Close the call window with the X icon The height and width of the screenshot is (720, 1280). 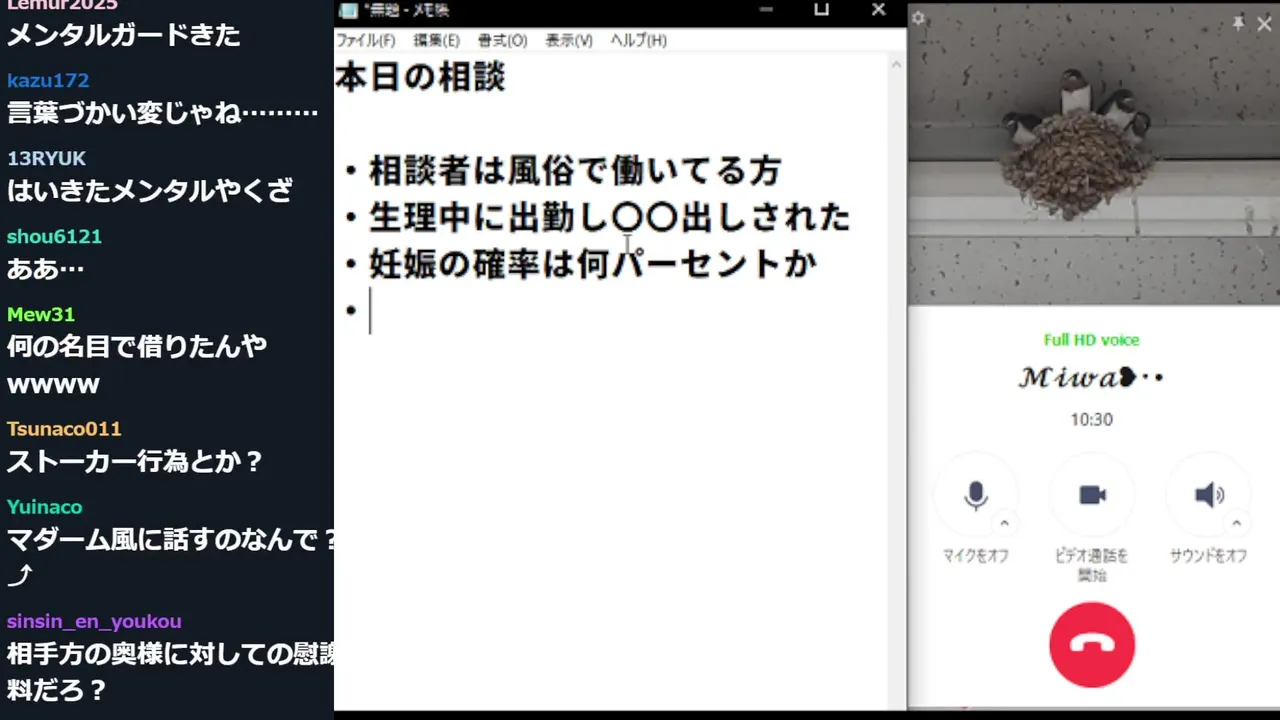[x=1264, y=23]
